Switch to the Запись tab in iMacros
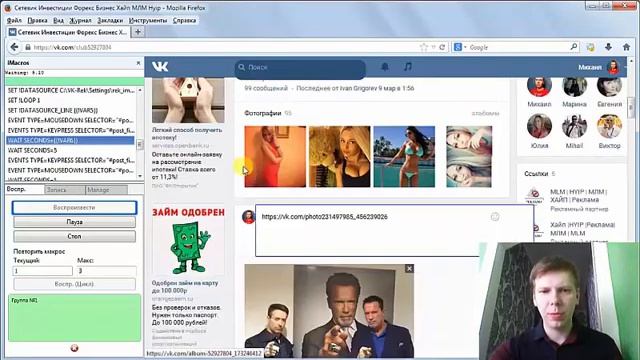640x360 pixels. [x=64, y=190]
